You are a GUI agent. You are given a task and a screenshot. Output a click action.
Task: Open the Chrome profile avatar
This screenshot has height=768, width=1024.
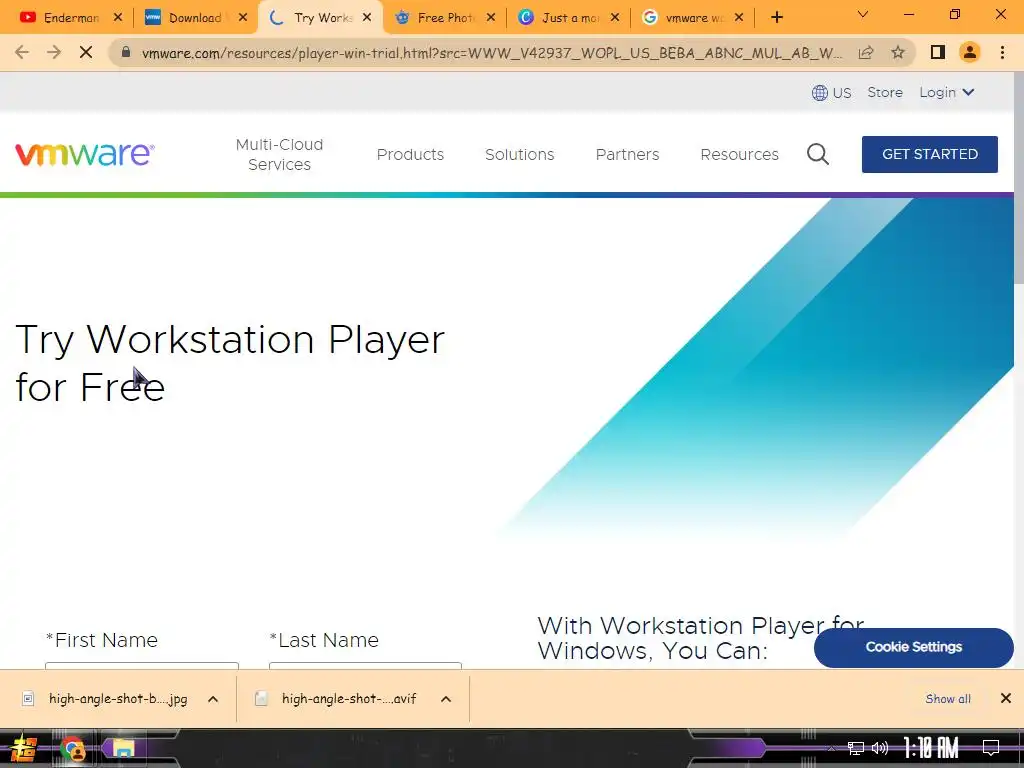970,52
